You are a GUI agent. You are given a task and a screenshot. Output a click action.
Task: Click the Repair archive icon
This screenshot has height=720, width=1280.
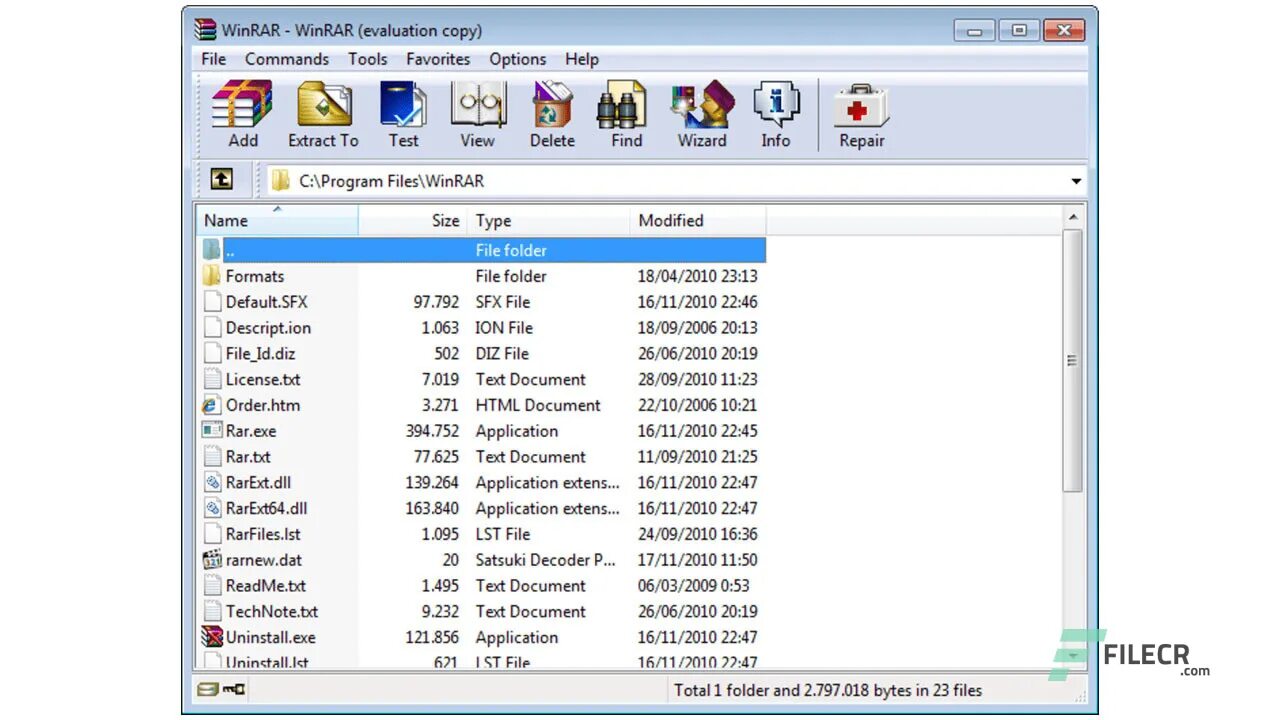(x=861, y=106)
